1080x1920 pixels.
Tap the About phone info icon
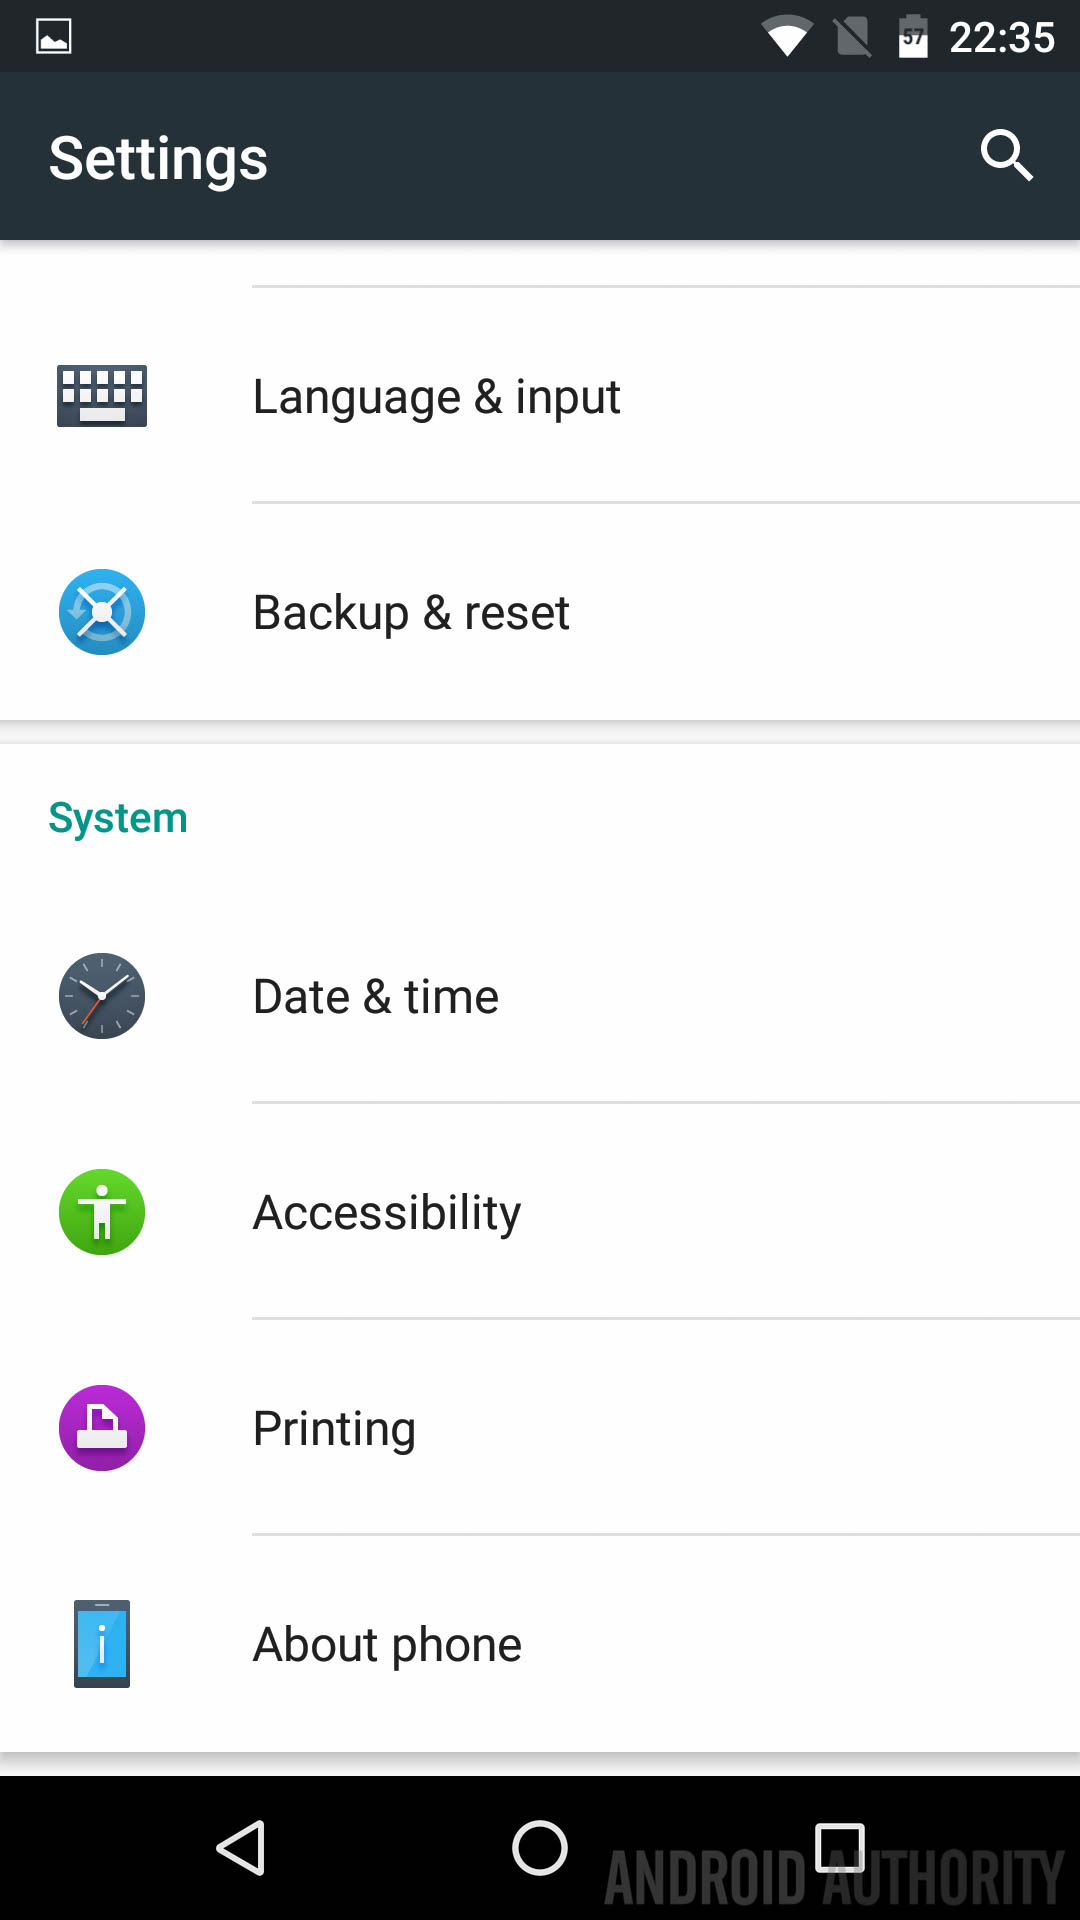pyautogui.click(x=102, y=1644)
